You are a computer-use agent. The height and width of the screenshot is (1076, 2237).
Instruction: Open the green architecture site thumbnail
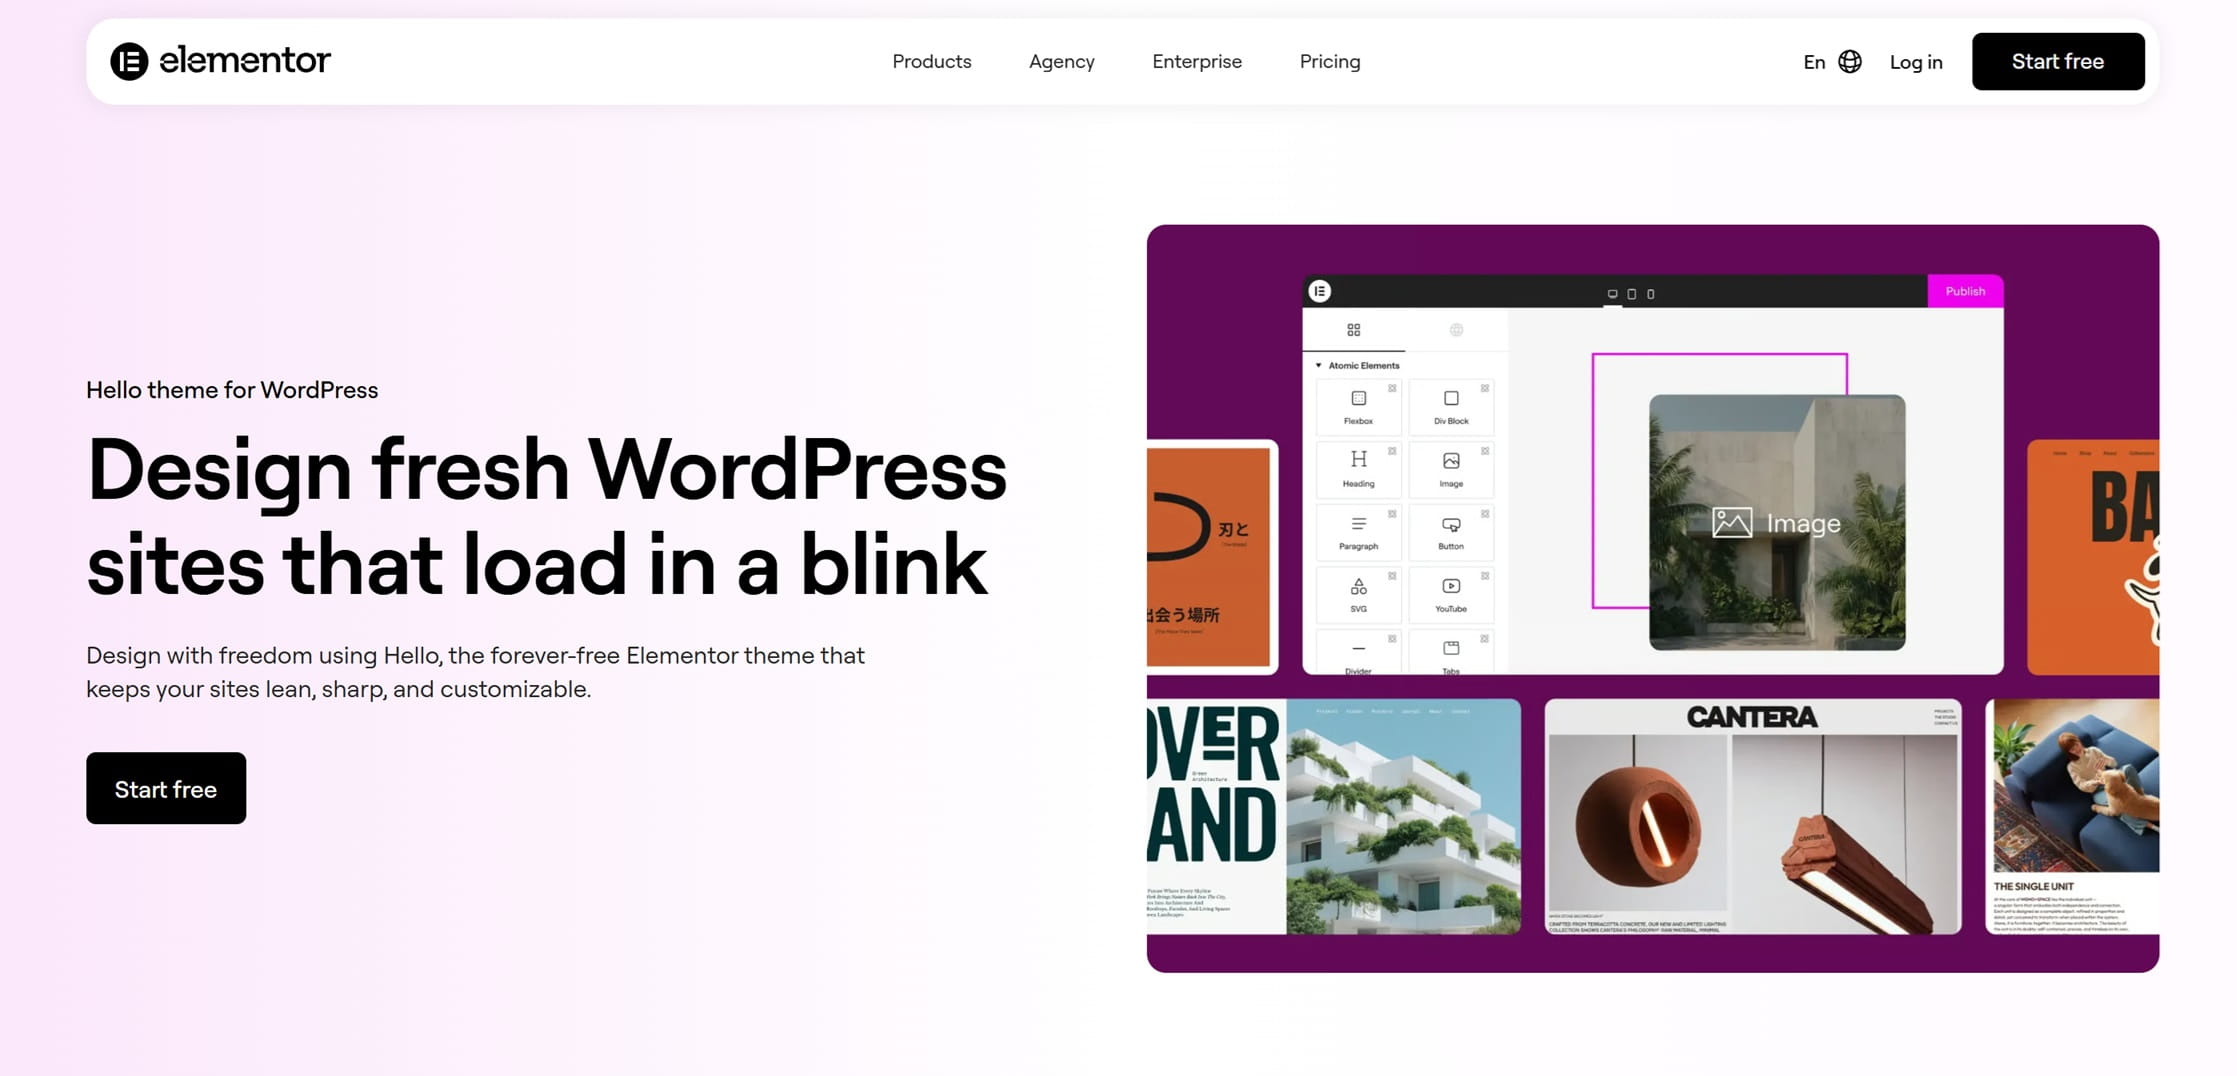pyautogui.click(x=1333, y=816)
